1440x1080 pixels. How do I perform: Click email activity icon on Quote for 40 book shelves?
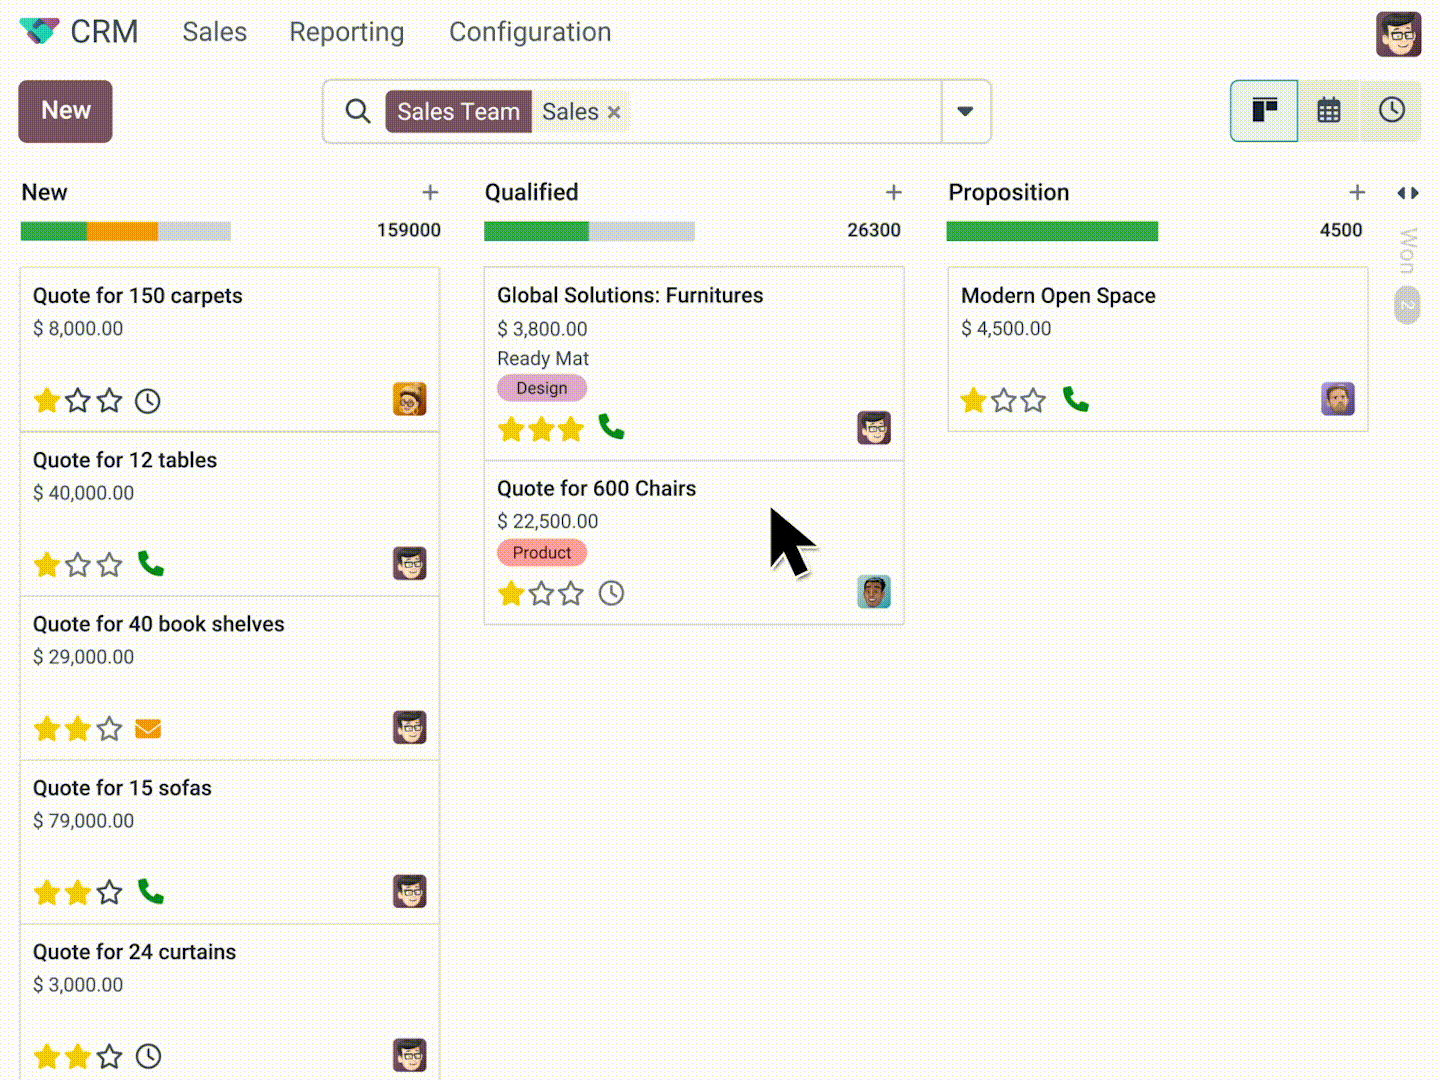[148, 729]
